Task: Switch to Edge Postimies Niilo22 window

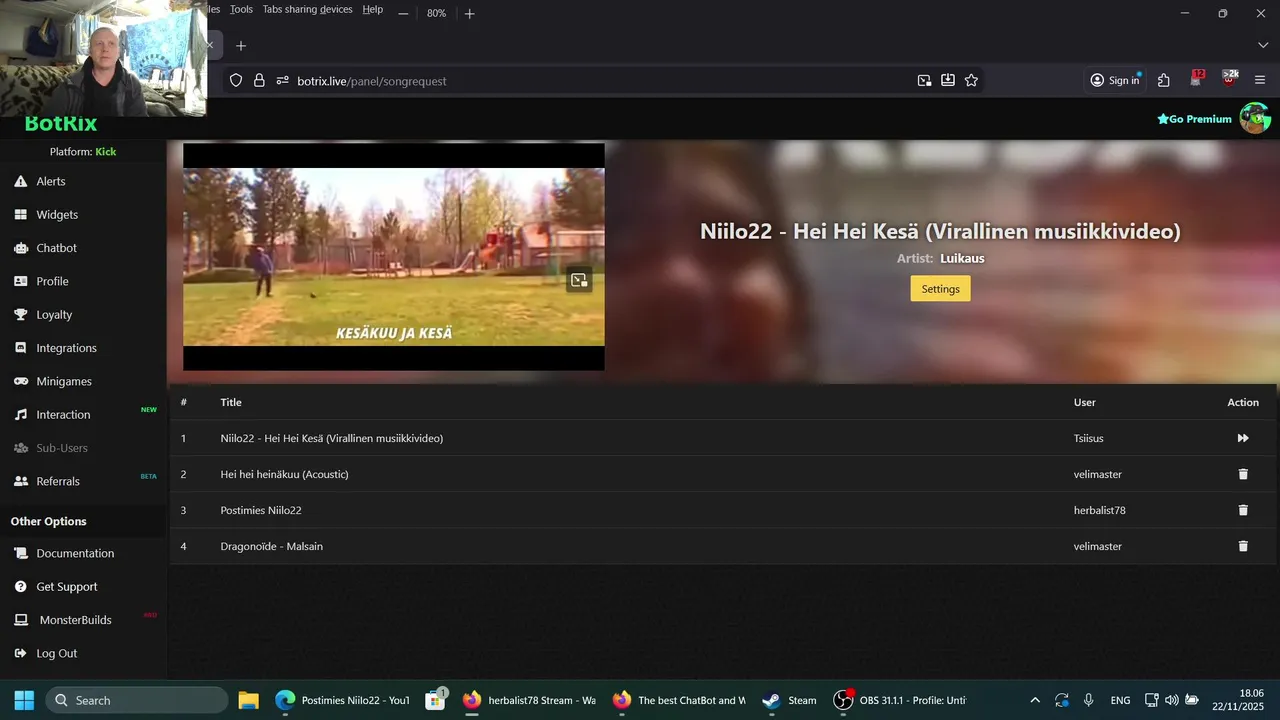Action: tap(342, 700)
